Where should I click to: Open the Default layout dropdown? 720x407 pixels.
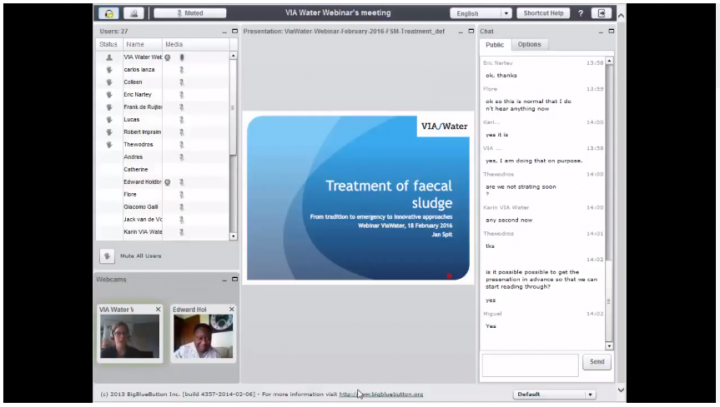(x=555, y=394)
